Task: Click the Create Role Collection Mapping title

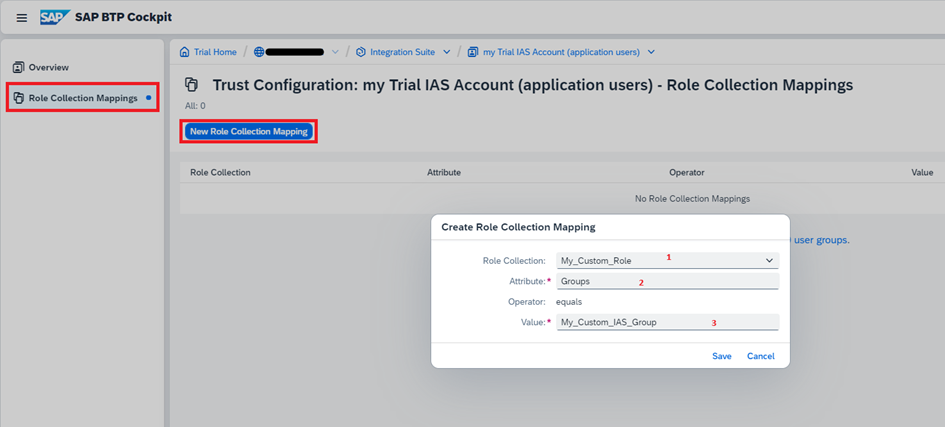Action: tap(518, 227)
